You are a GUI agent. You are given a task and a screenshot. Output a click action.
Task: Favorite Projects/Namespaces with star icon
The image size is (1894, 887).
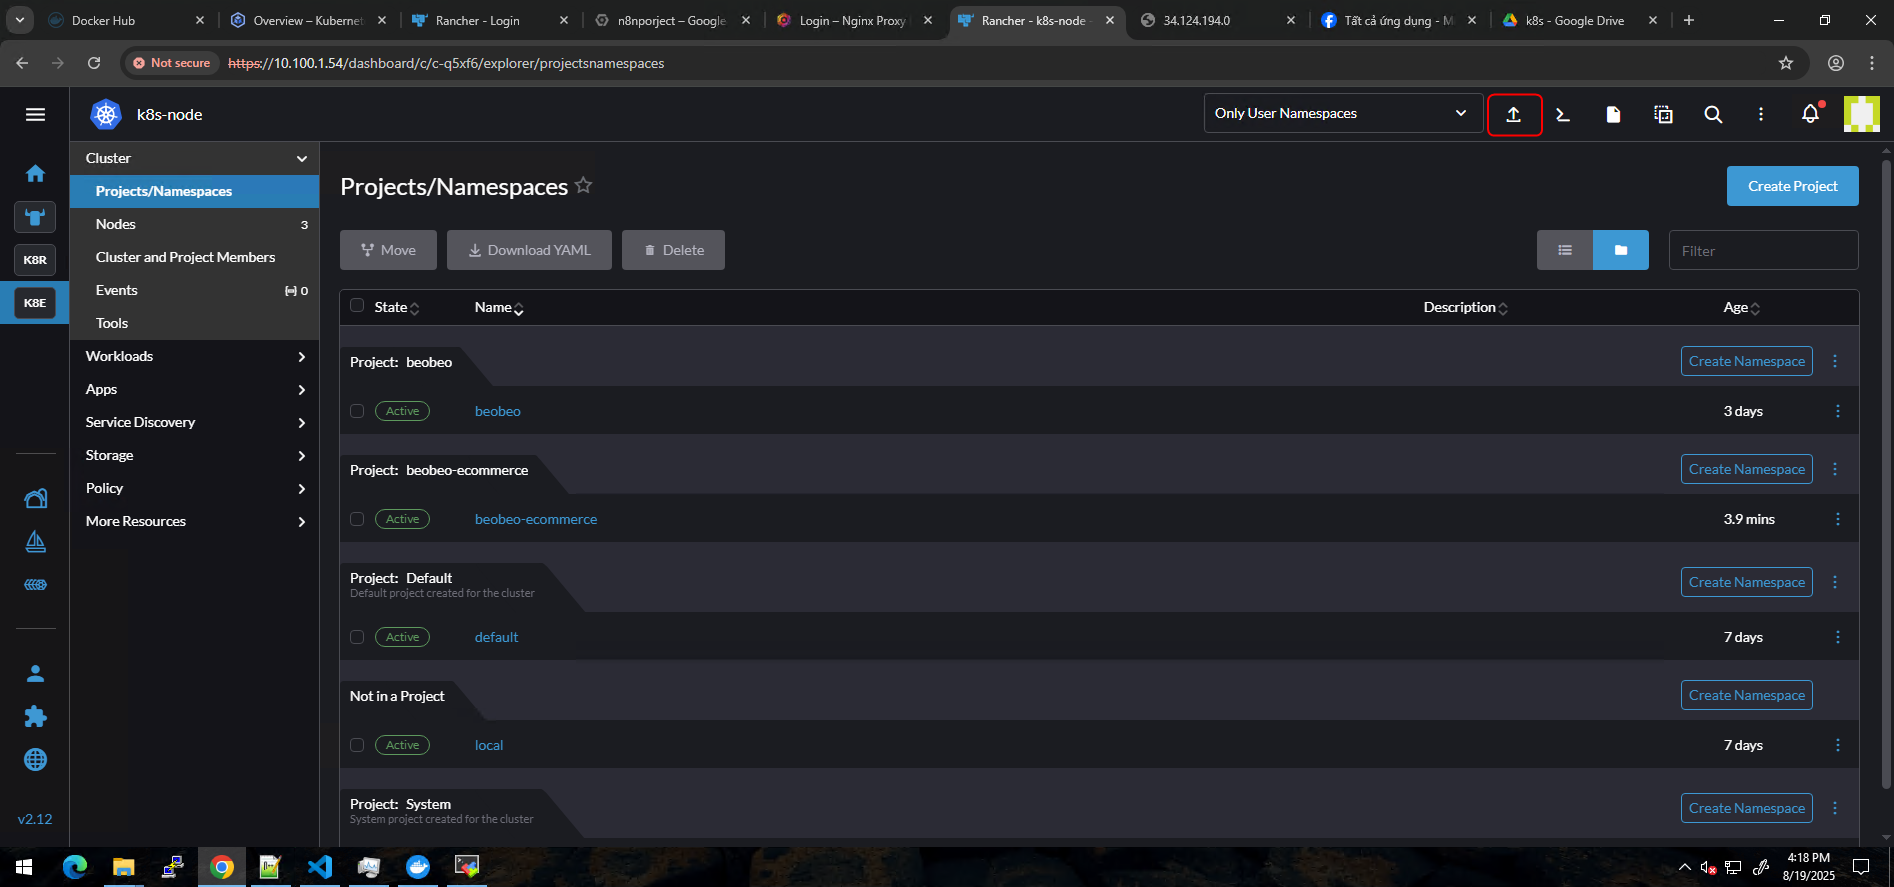click(584, 186)
